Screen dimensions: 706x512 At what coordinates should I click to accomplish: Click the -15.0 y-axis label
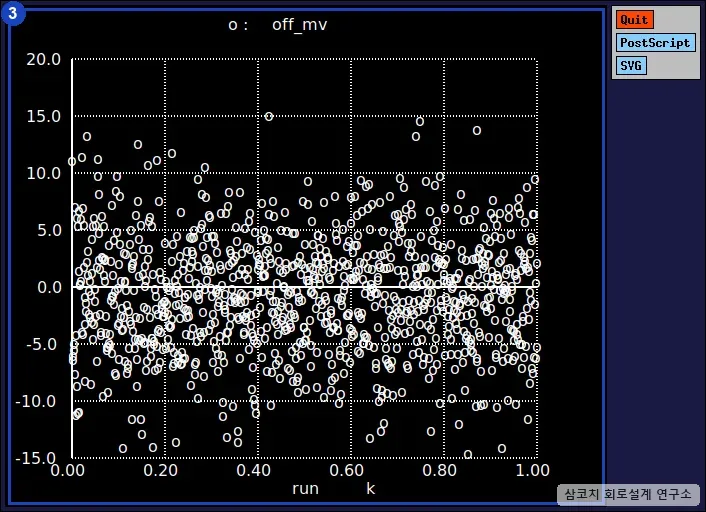coord(36,458)
